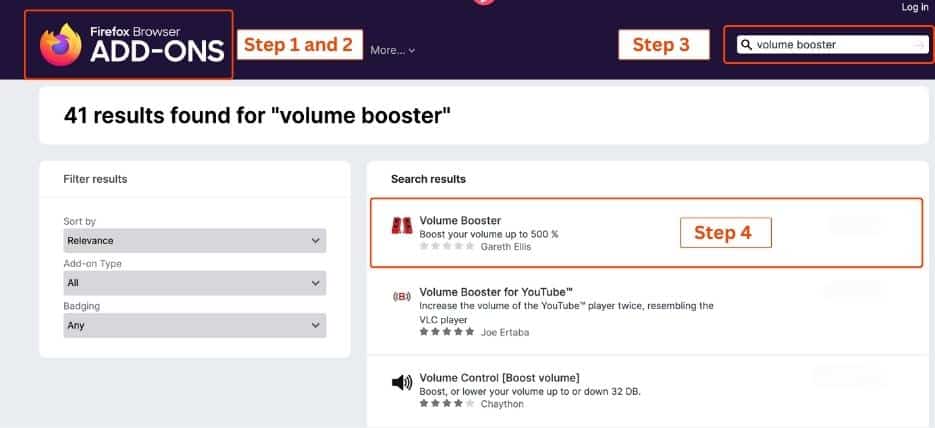Click the Volume Booster for YouTube icon
Viewport: 935px width, 428px height.
pos(401,298)
